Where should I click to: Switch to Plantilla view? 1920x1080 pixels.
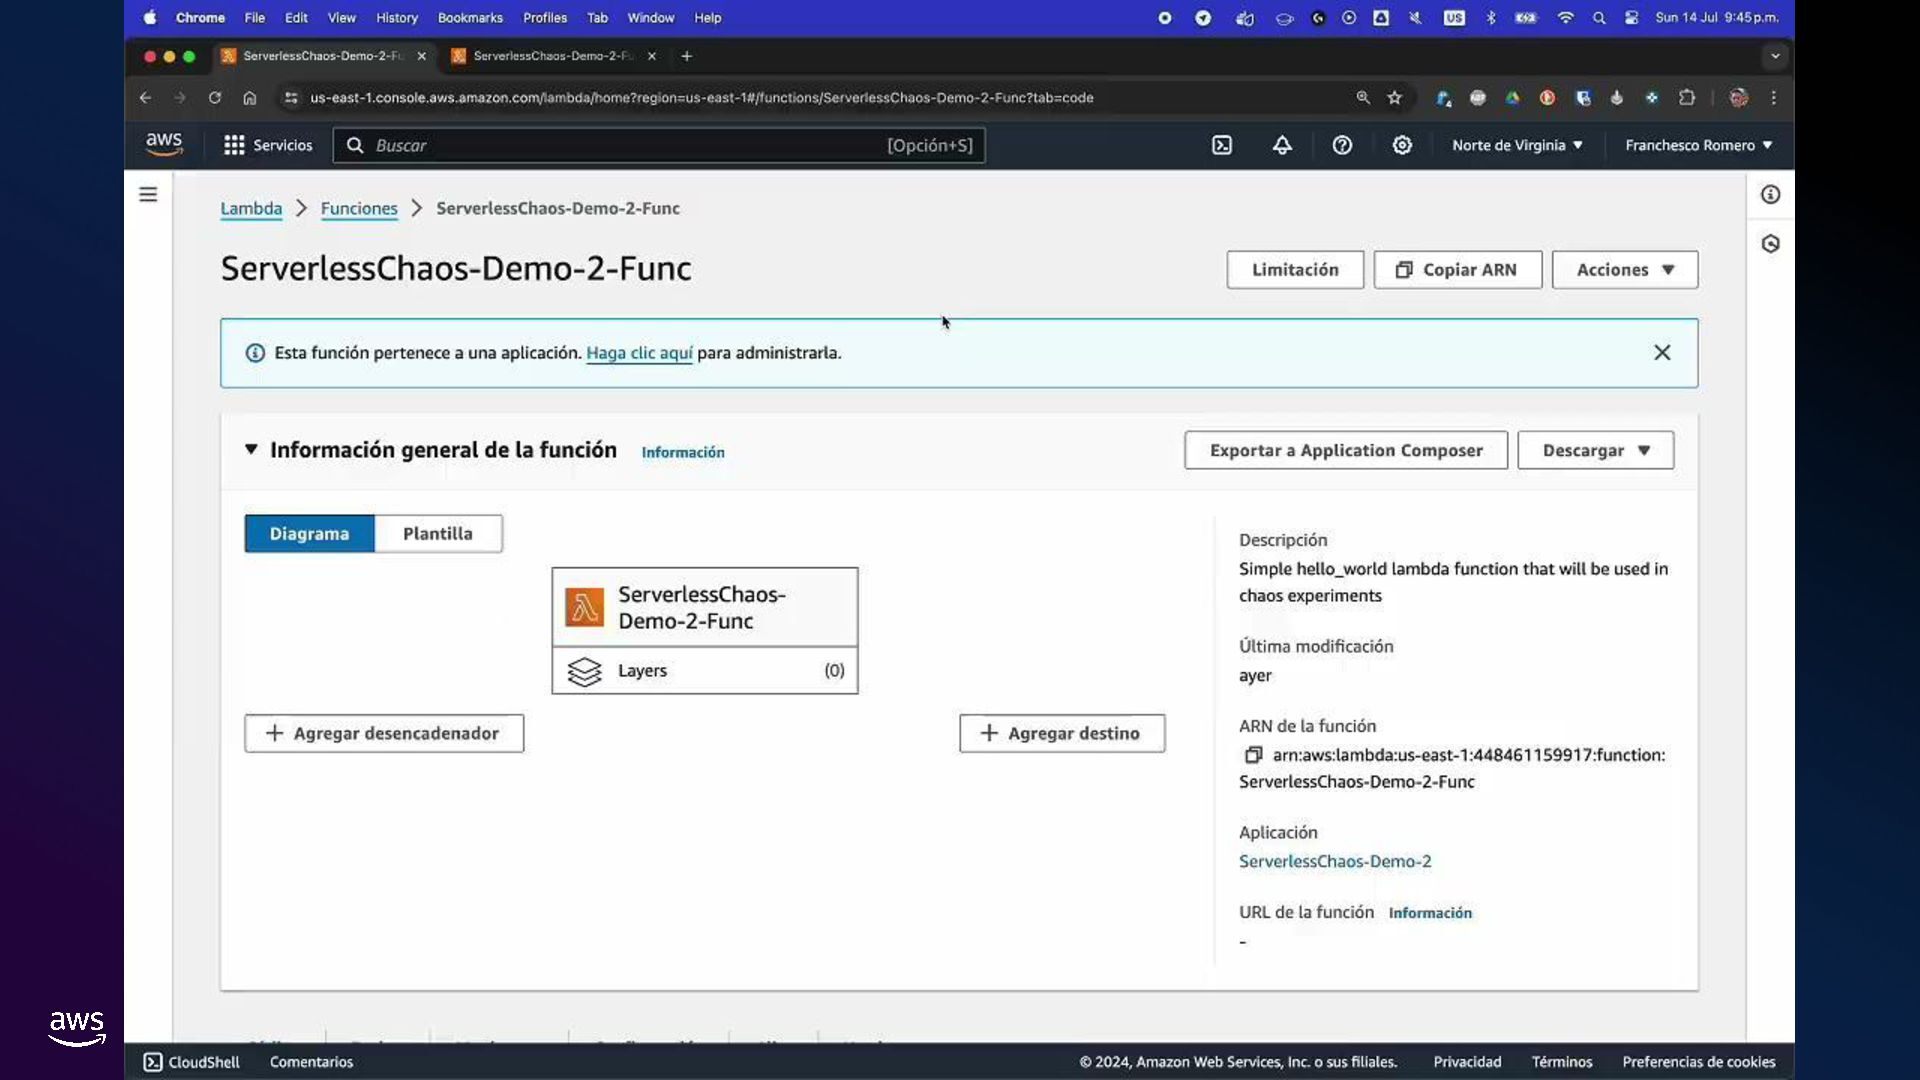tap(438, 534)
